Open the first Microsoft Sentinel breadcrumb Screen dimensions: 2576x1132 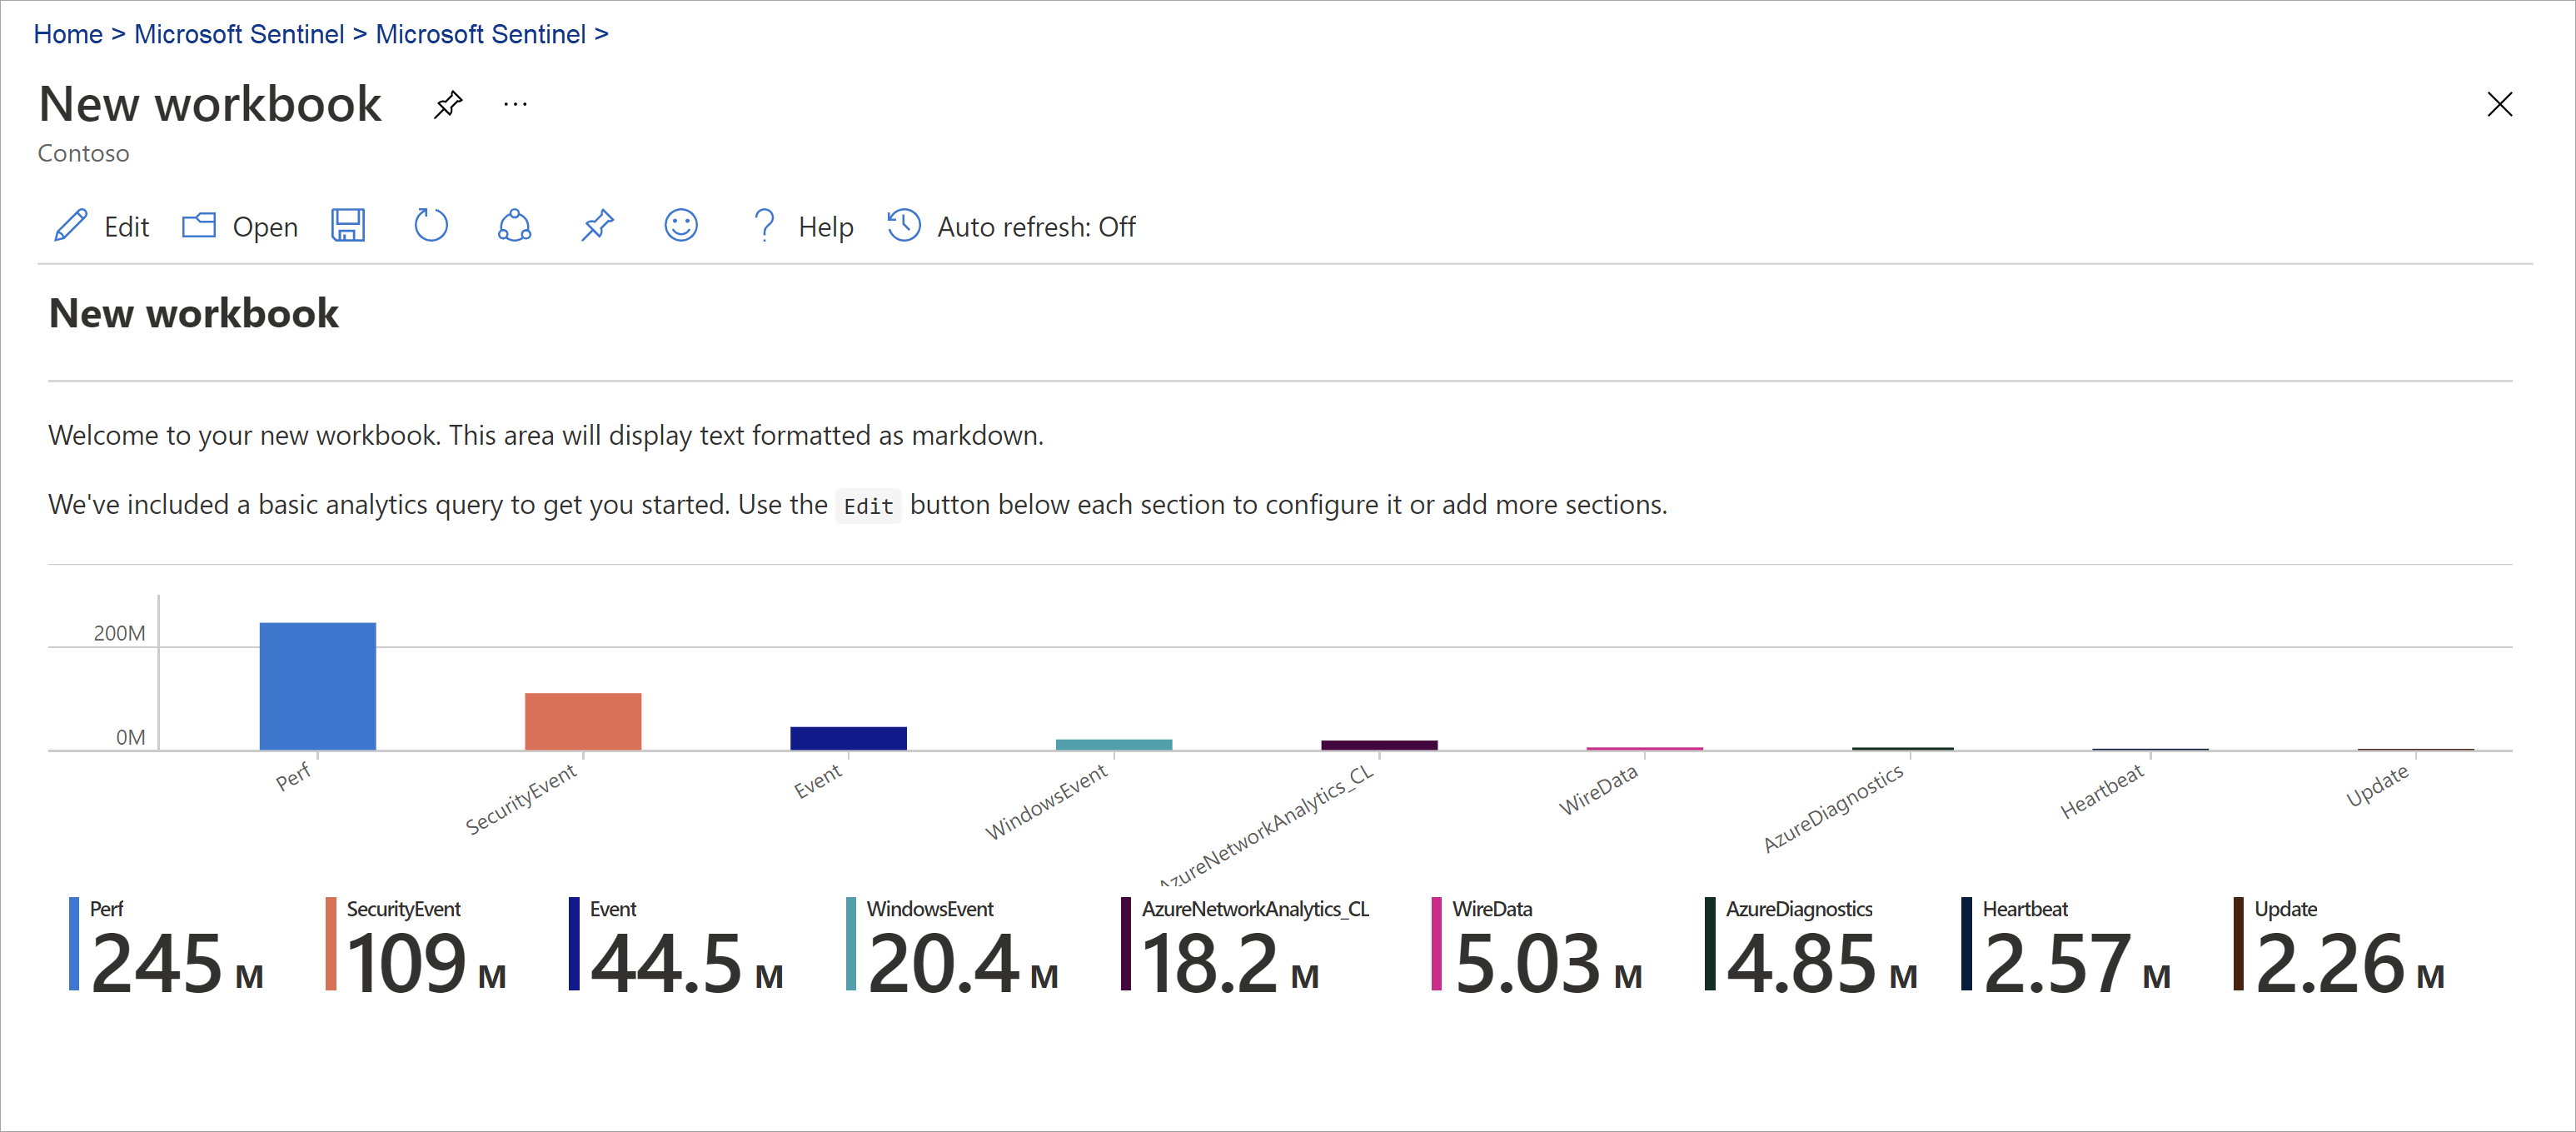[239, 34]
